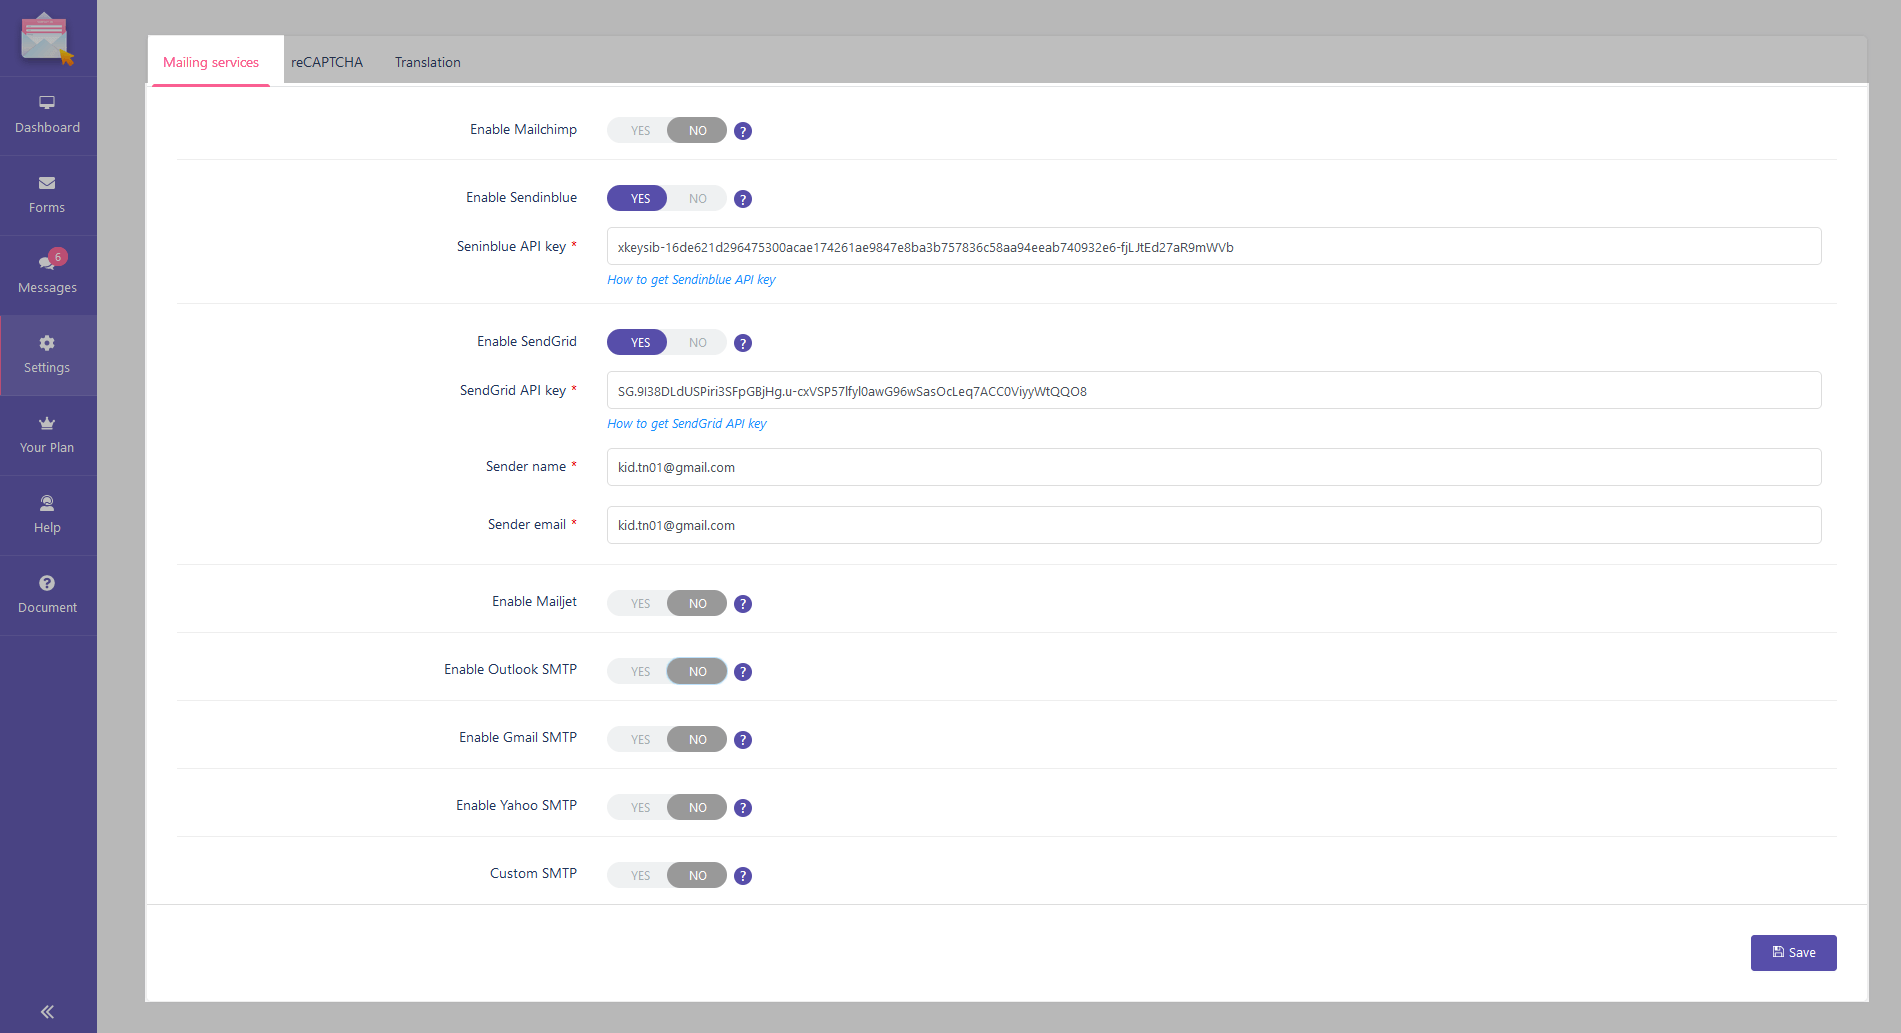1901x1033 pixels.
Task: Switch to Mailing services tab
Action: tap(211, 62)
